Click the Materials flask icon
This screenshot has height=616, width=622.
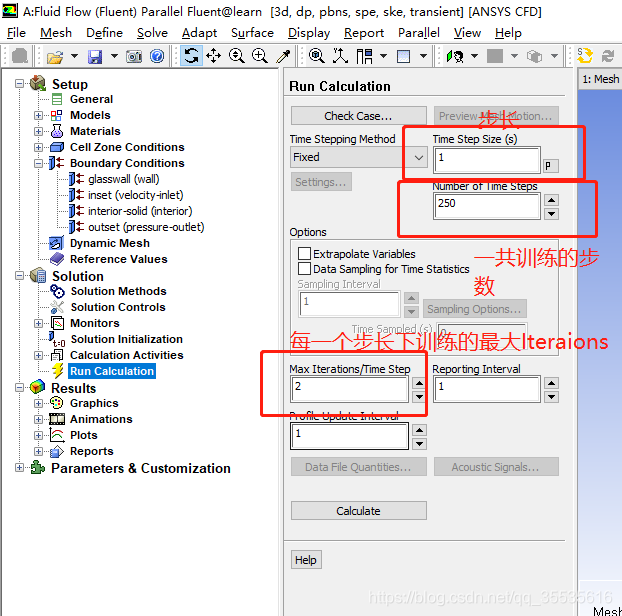[57, 131]
